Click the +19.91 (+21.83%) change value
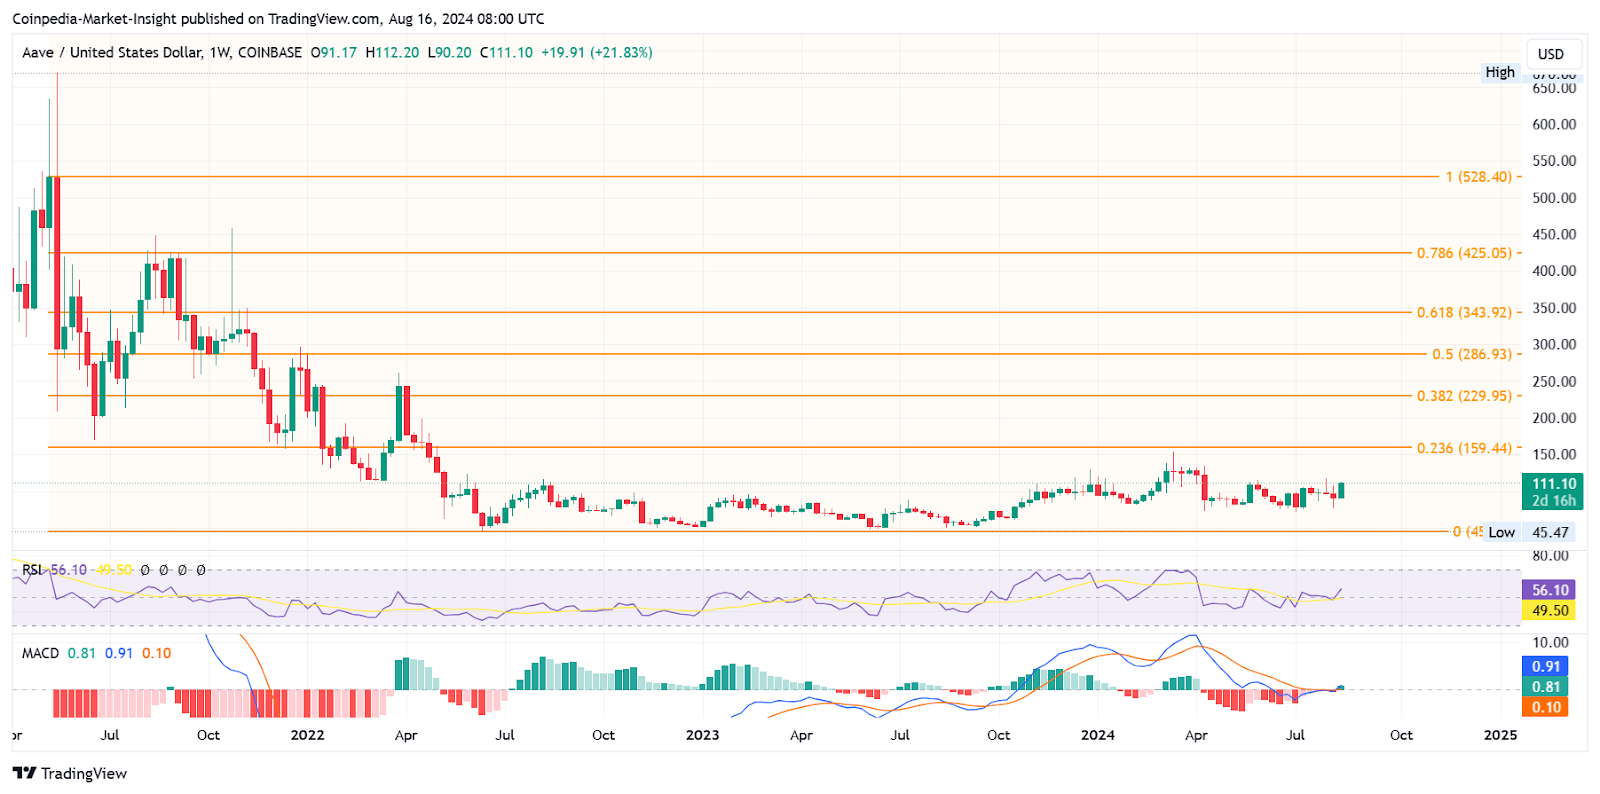The width and height of the screenshot is (1600, 794). (597, 52)
